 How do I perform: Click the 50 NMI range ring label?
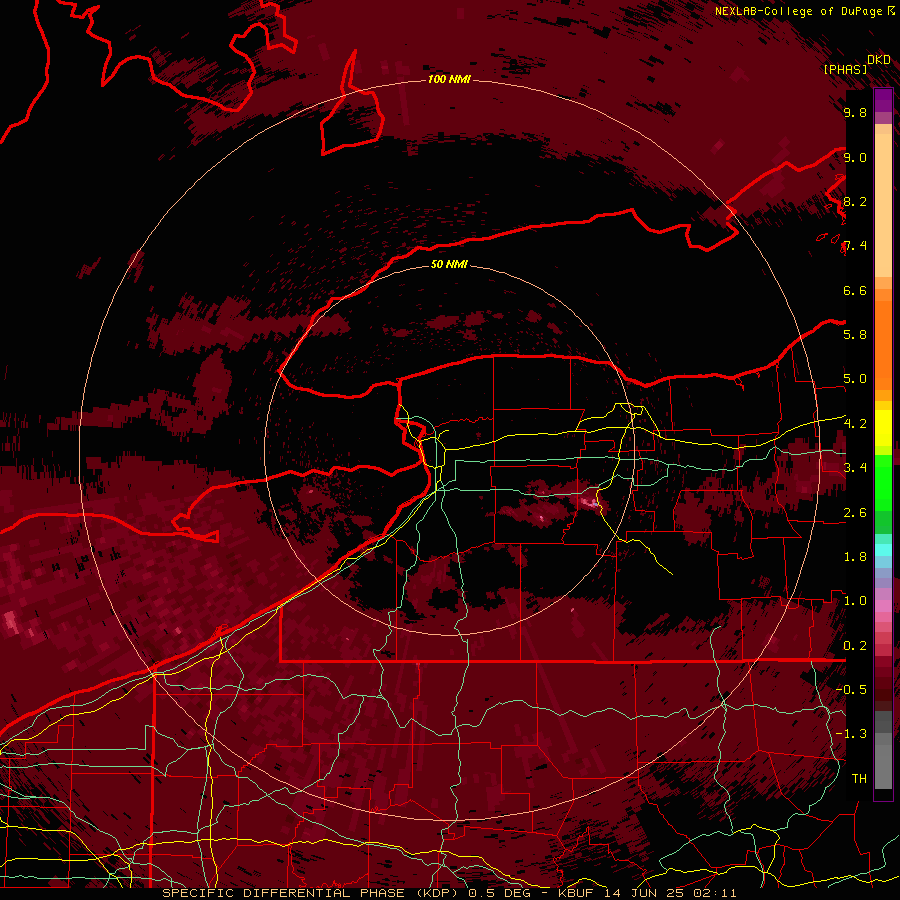449,264
